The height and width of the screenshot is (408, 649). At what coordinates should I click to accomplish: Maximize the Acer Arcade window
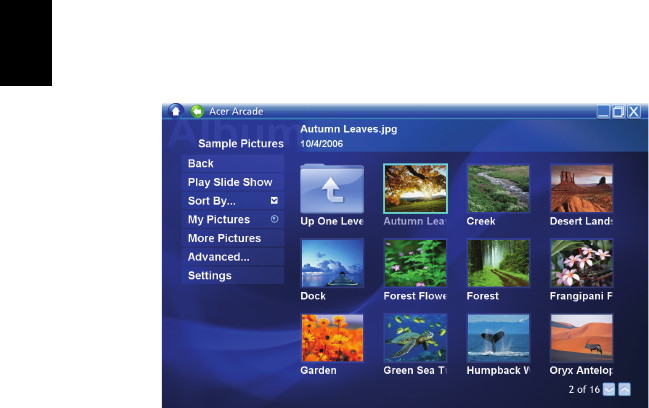pos(619,111)
